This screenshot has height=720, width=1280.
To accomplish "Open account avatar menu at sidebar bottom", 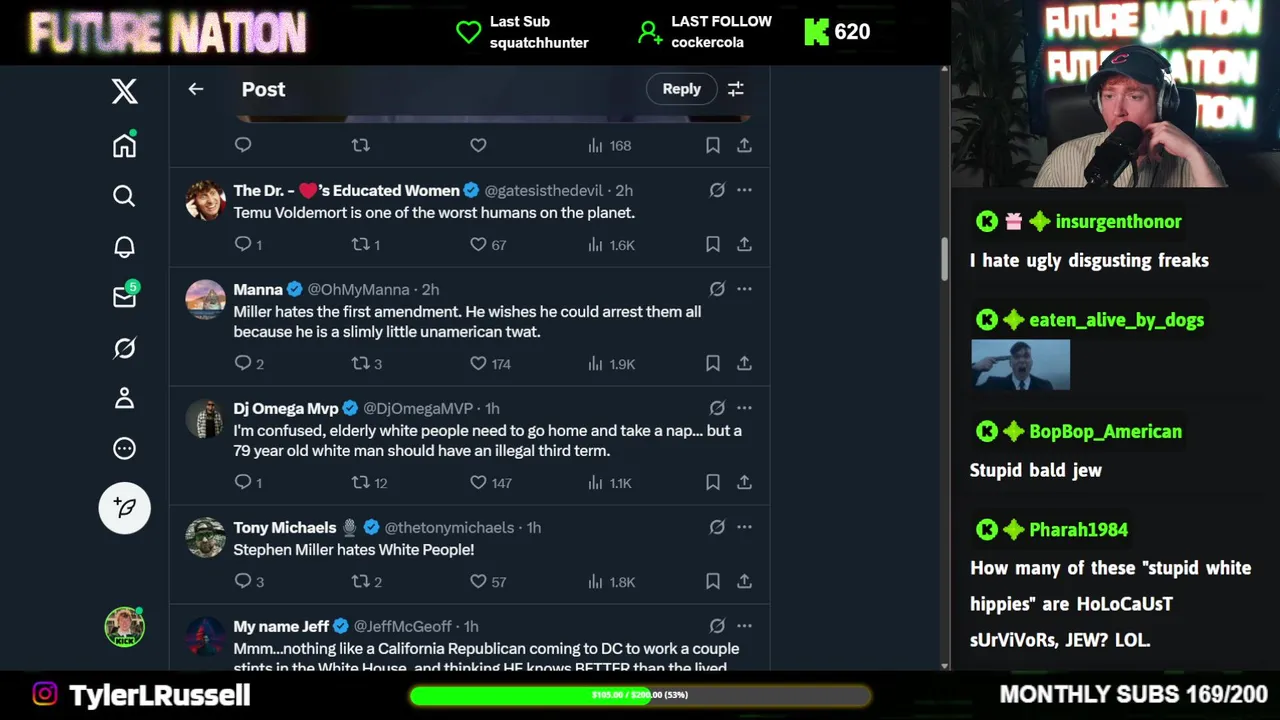I will pos(125,627).
